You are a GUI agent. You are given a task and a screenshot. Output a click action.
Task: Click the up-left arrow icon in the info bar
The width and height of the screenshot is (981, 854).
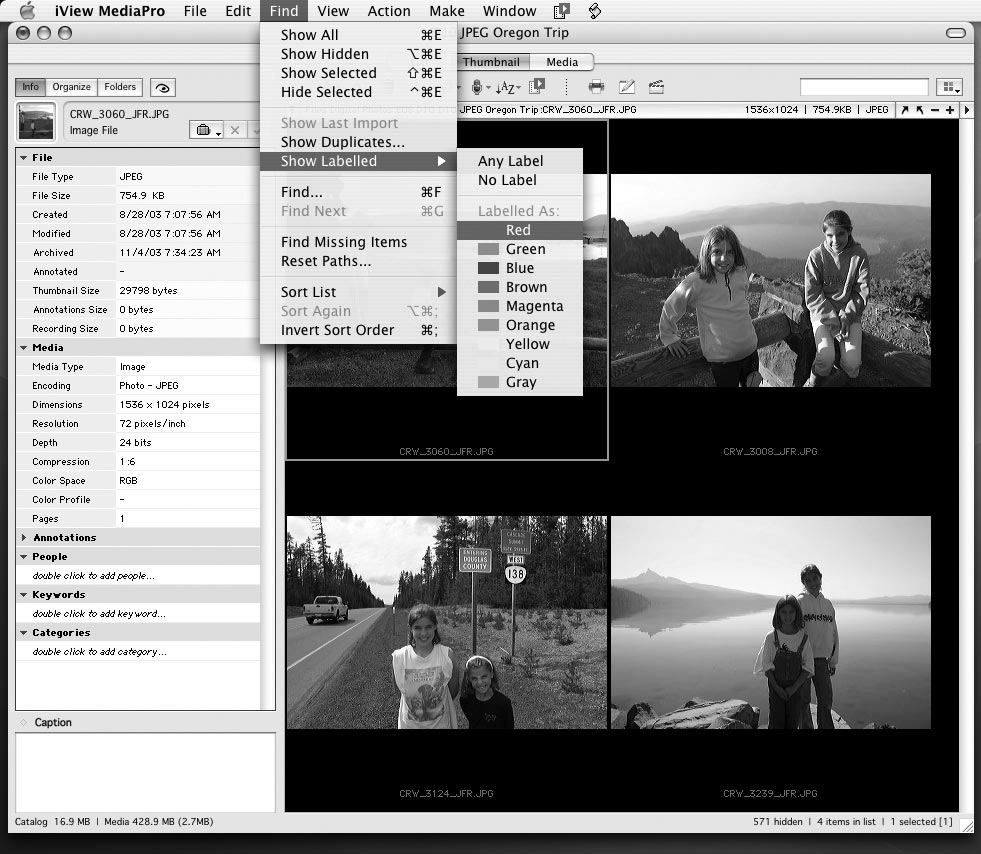(920, 110)
